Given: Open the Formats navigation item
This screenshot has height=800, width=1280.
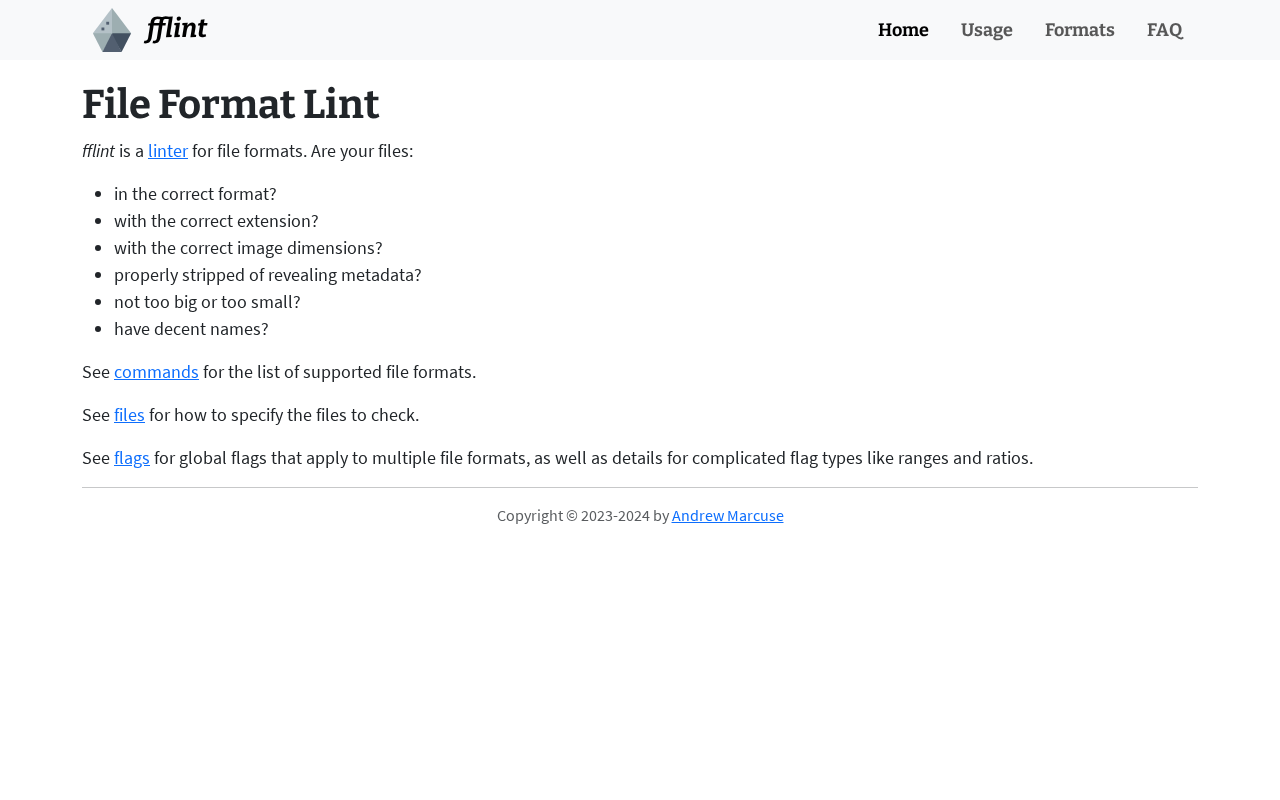Looking at the screenshot, I should 1079,30.
